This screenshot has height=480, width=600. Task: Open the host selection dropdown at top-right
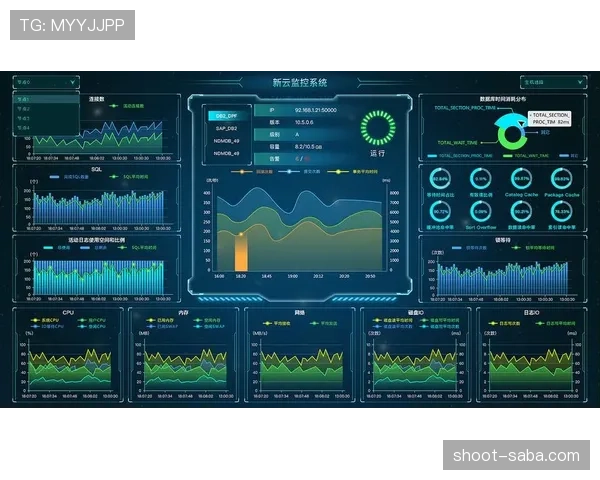[x=553, y=82]
